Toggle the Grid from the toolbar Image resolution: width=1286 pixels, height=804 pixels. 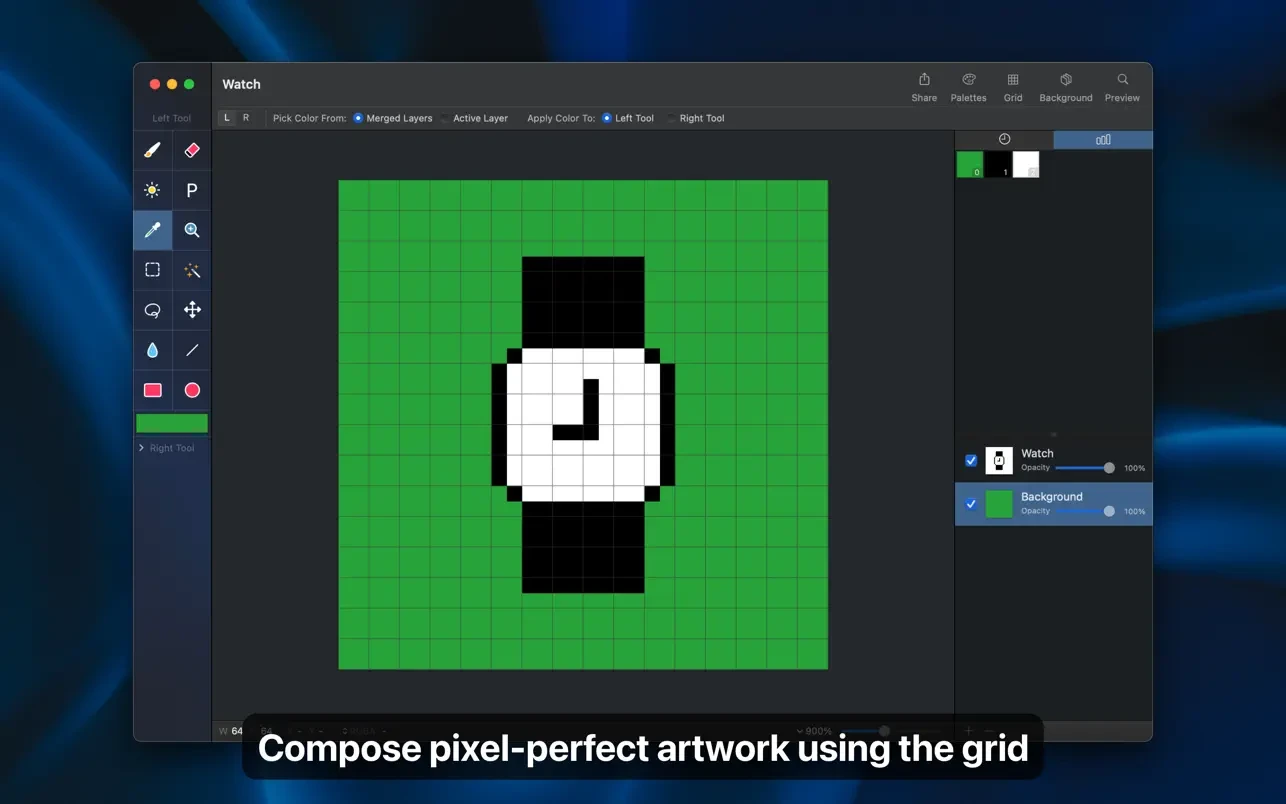1013,87
